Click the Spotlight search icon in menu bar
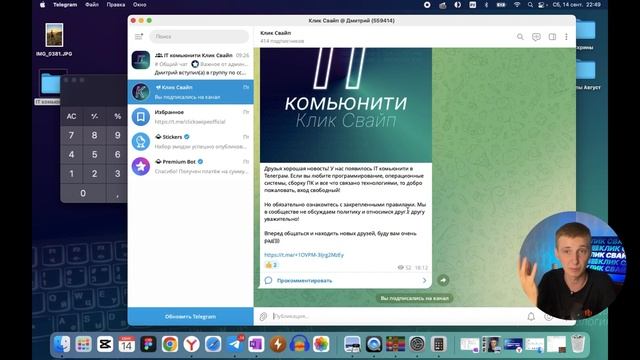Image resolution: width=640 pixels, height=360 pixels. click(530, 5)
